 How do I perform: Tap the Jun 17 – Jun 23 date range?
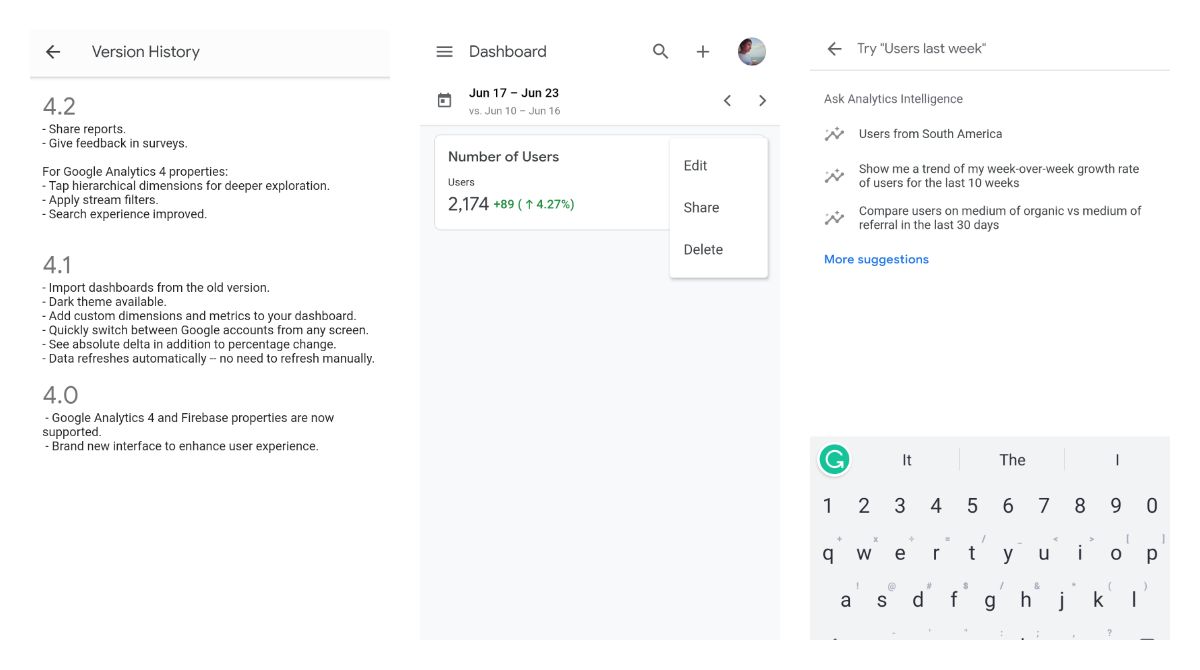[514, 93]
